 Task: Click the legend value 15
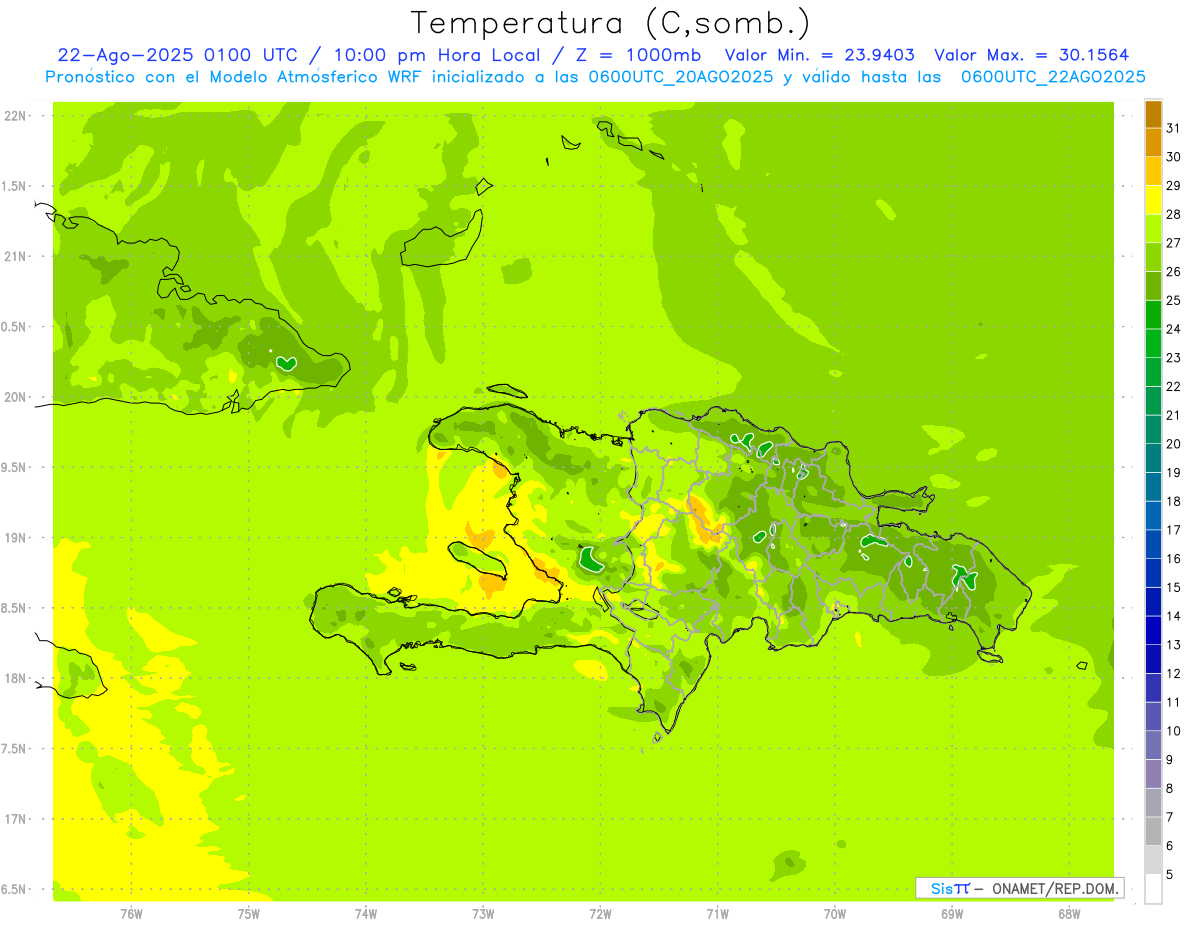[x=1174, y=588]
